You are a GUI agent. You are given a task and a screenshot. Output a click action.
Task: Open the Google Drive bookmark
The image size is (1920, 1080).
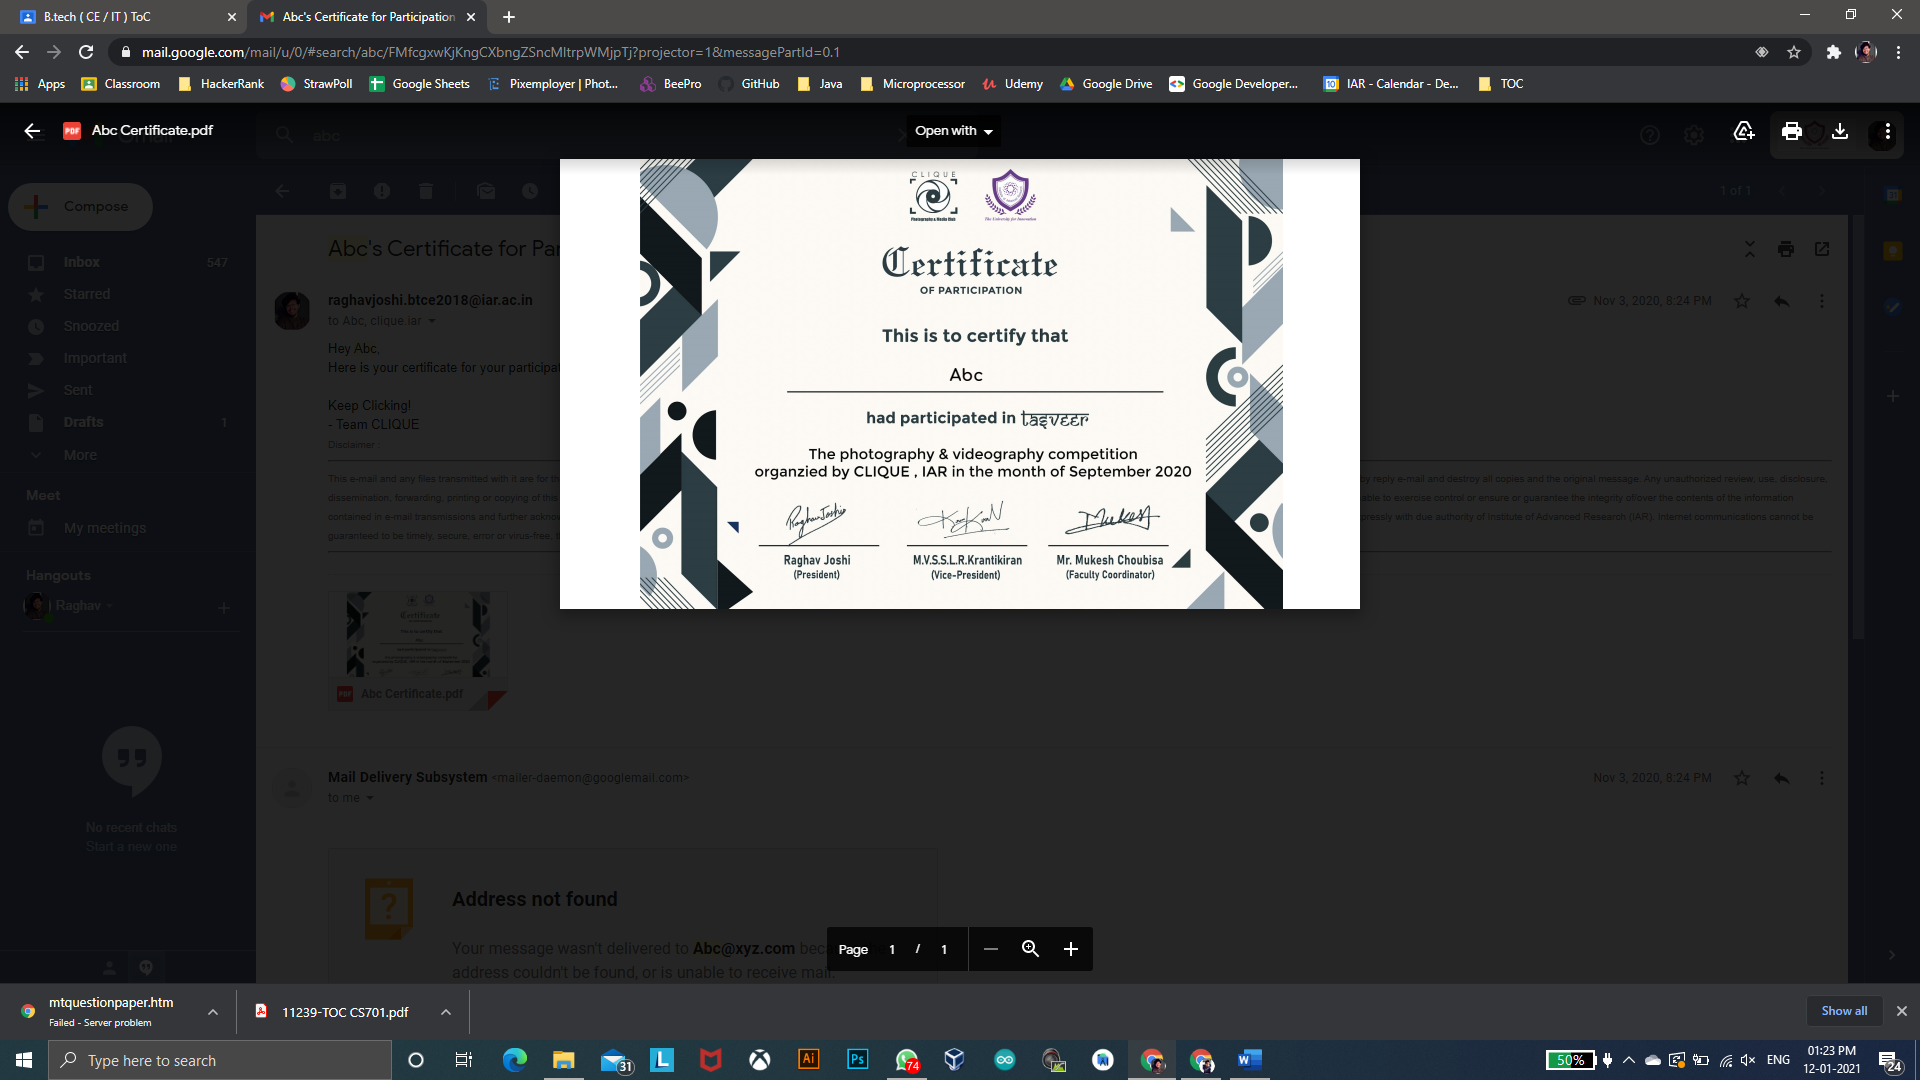[1106, 84]
